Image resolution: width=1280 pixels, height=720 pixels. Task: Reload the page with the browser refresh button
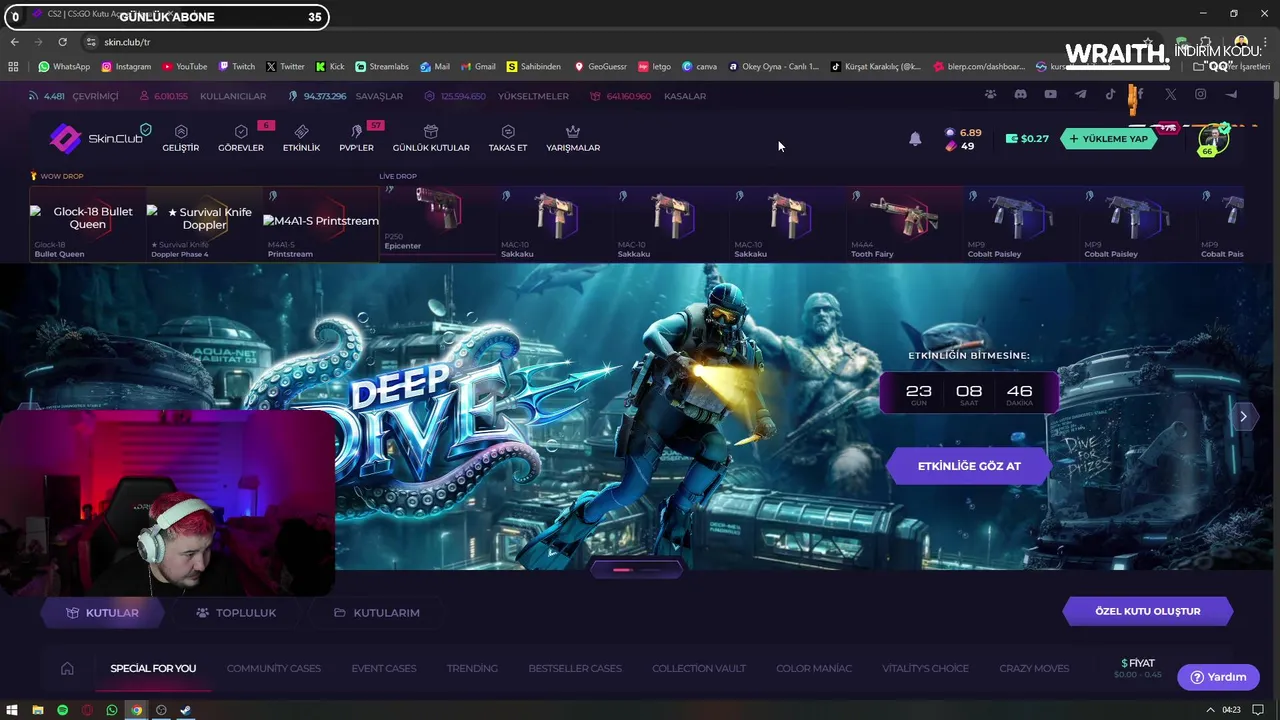click(62, 42)
